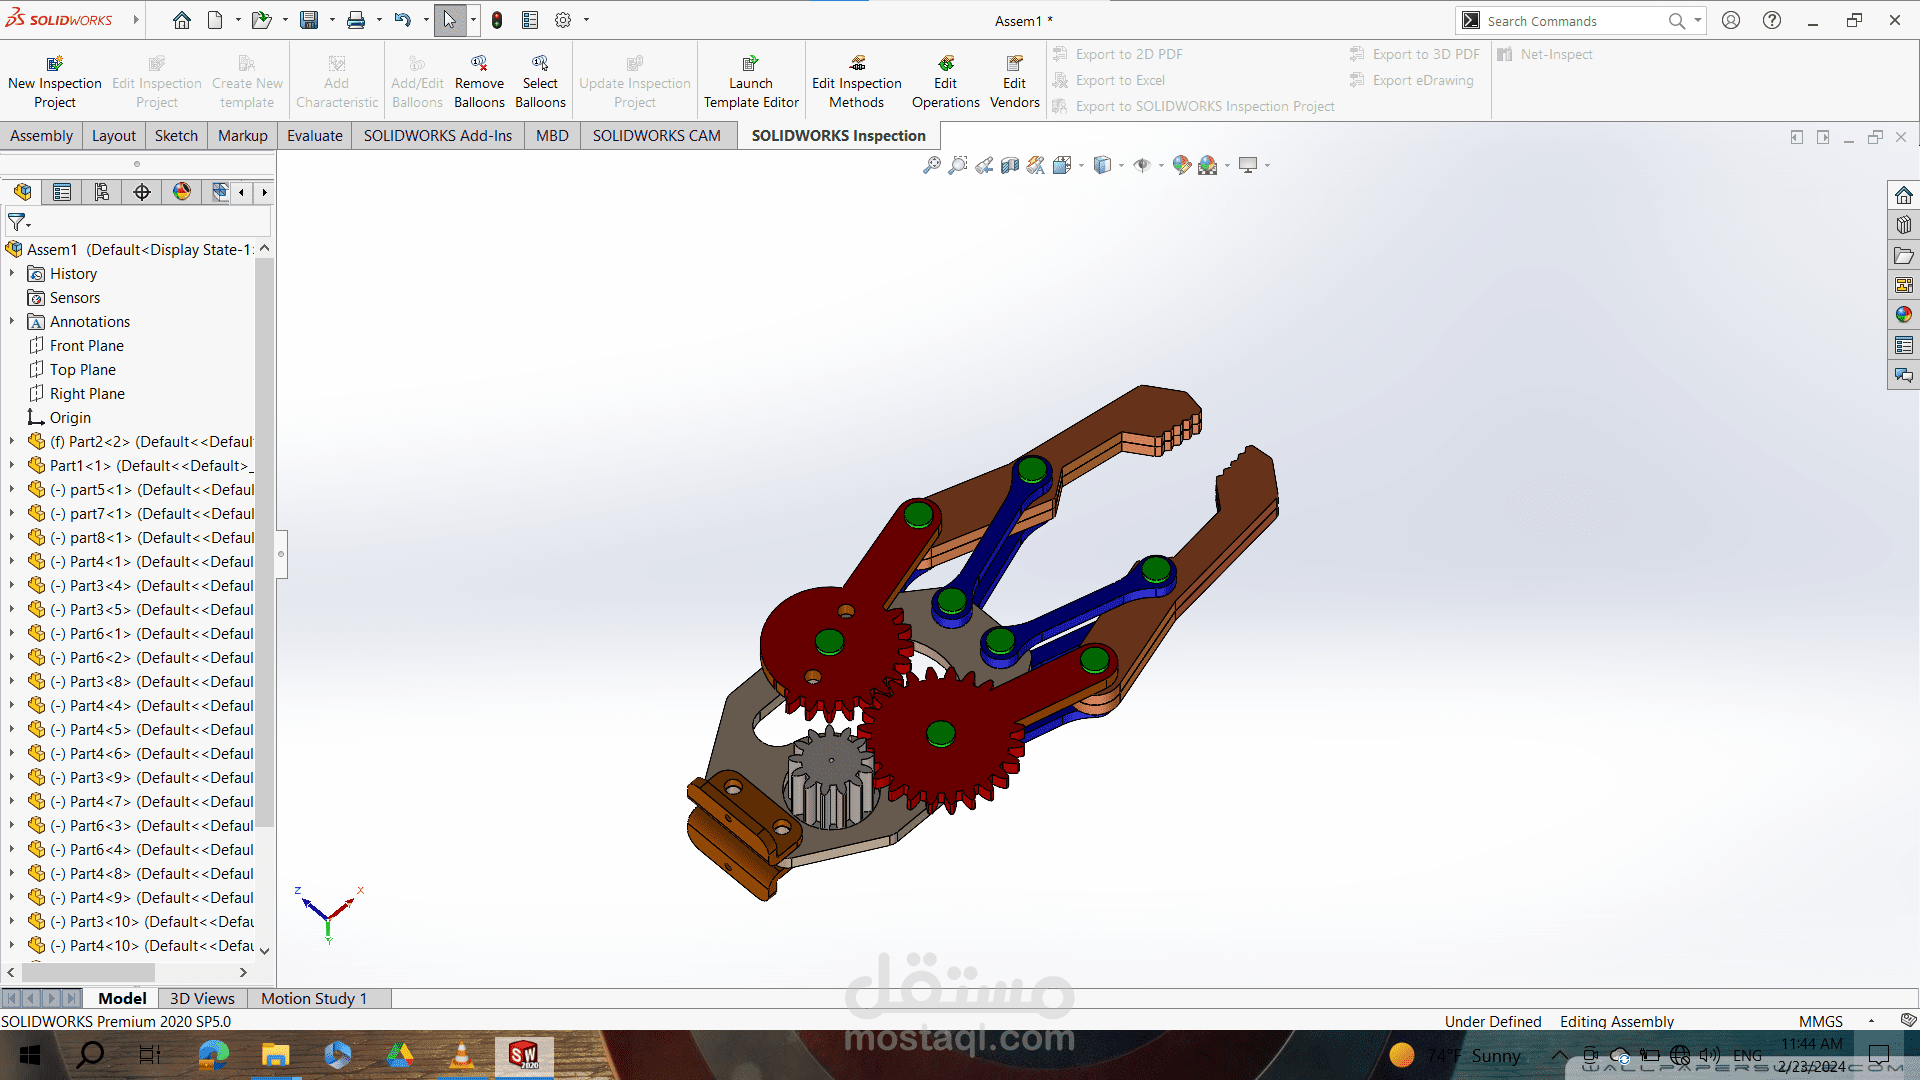Click Launch Template Editor
1920x1080 pixels.
click(751, 82)
